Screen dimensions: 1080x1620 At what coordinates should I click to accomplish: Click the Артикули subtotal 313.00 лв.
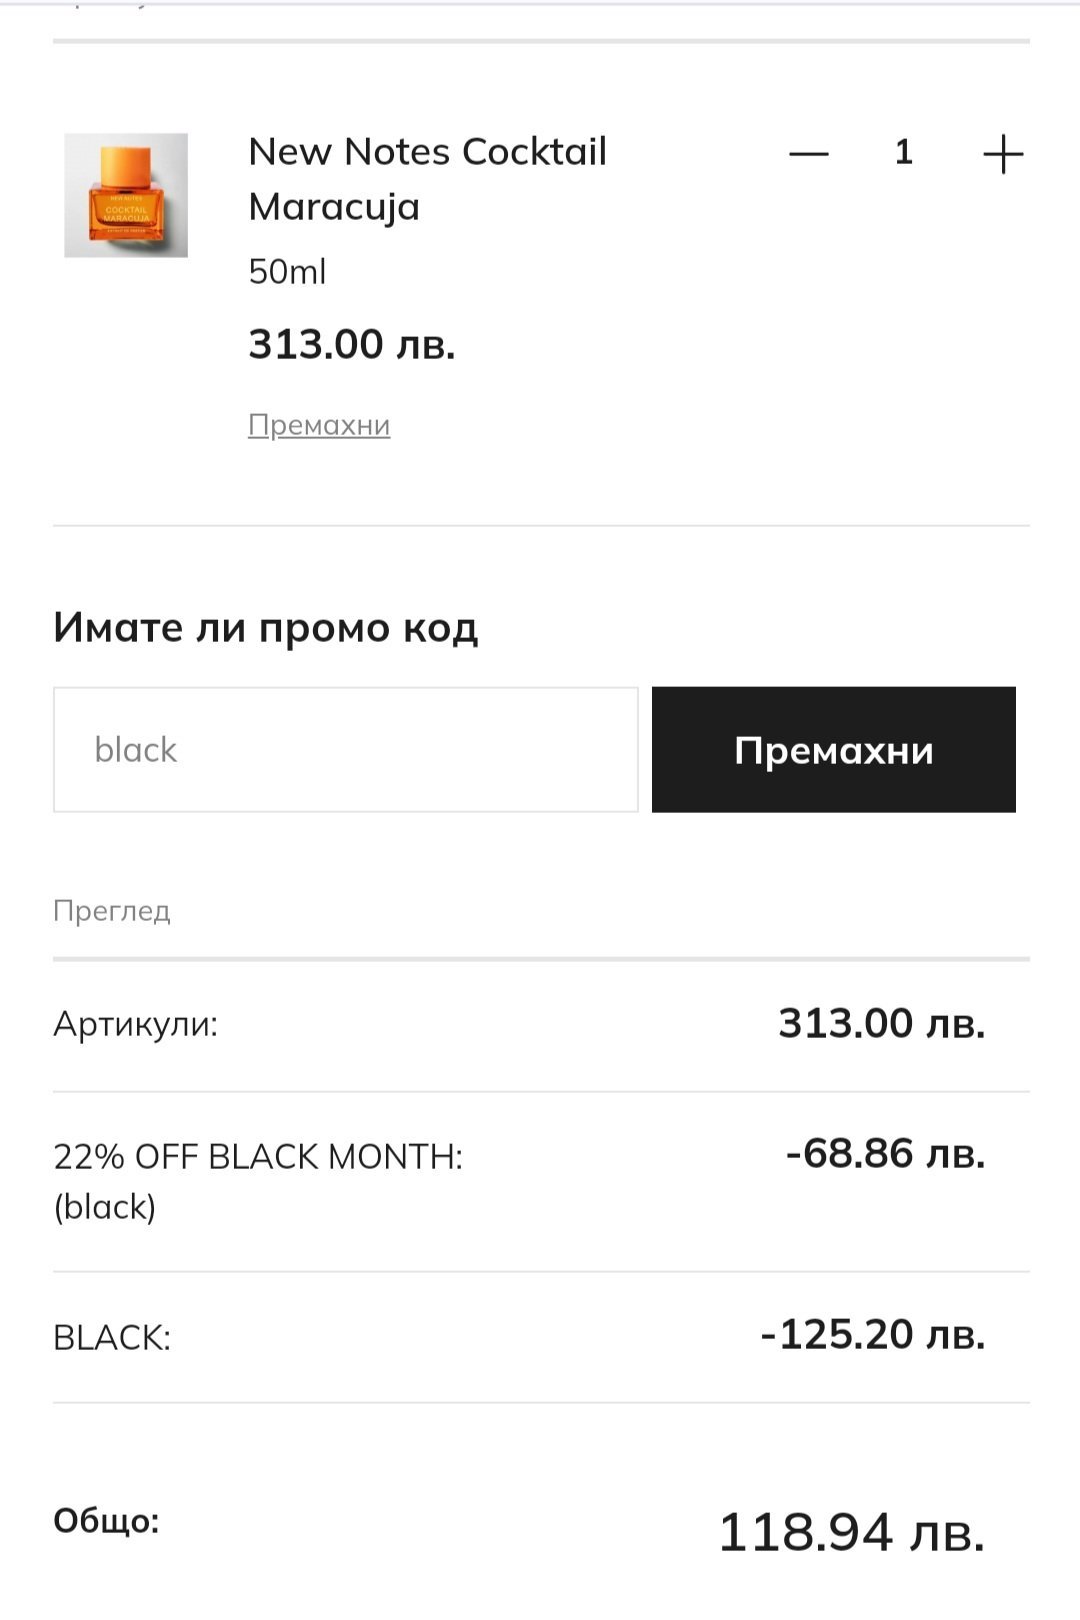coord(881,1023)
